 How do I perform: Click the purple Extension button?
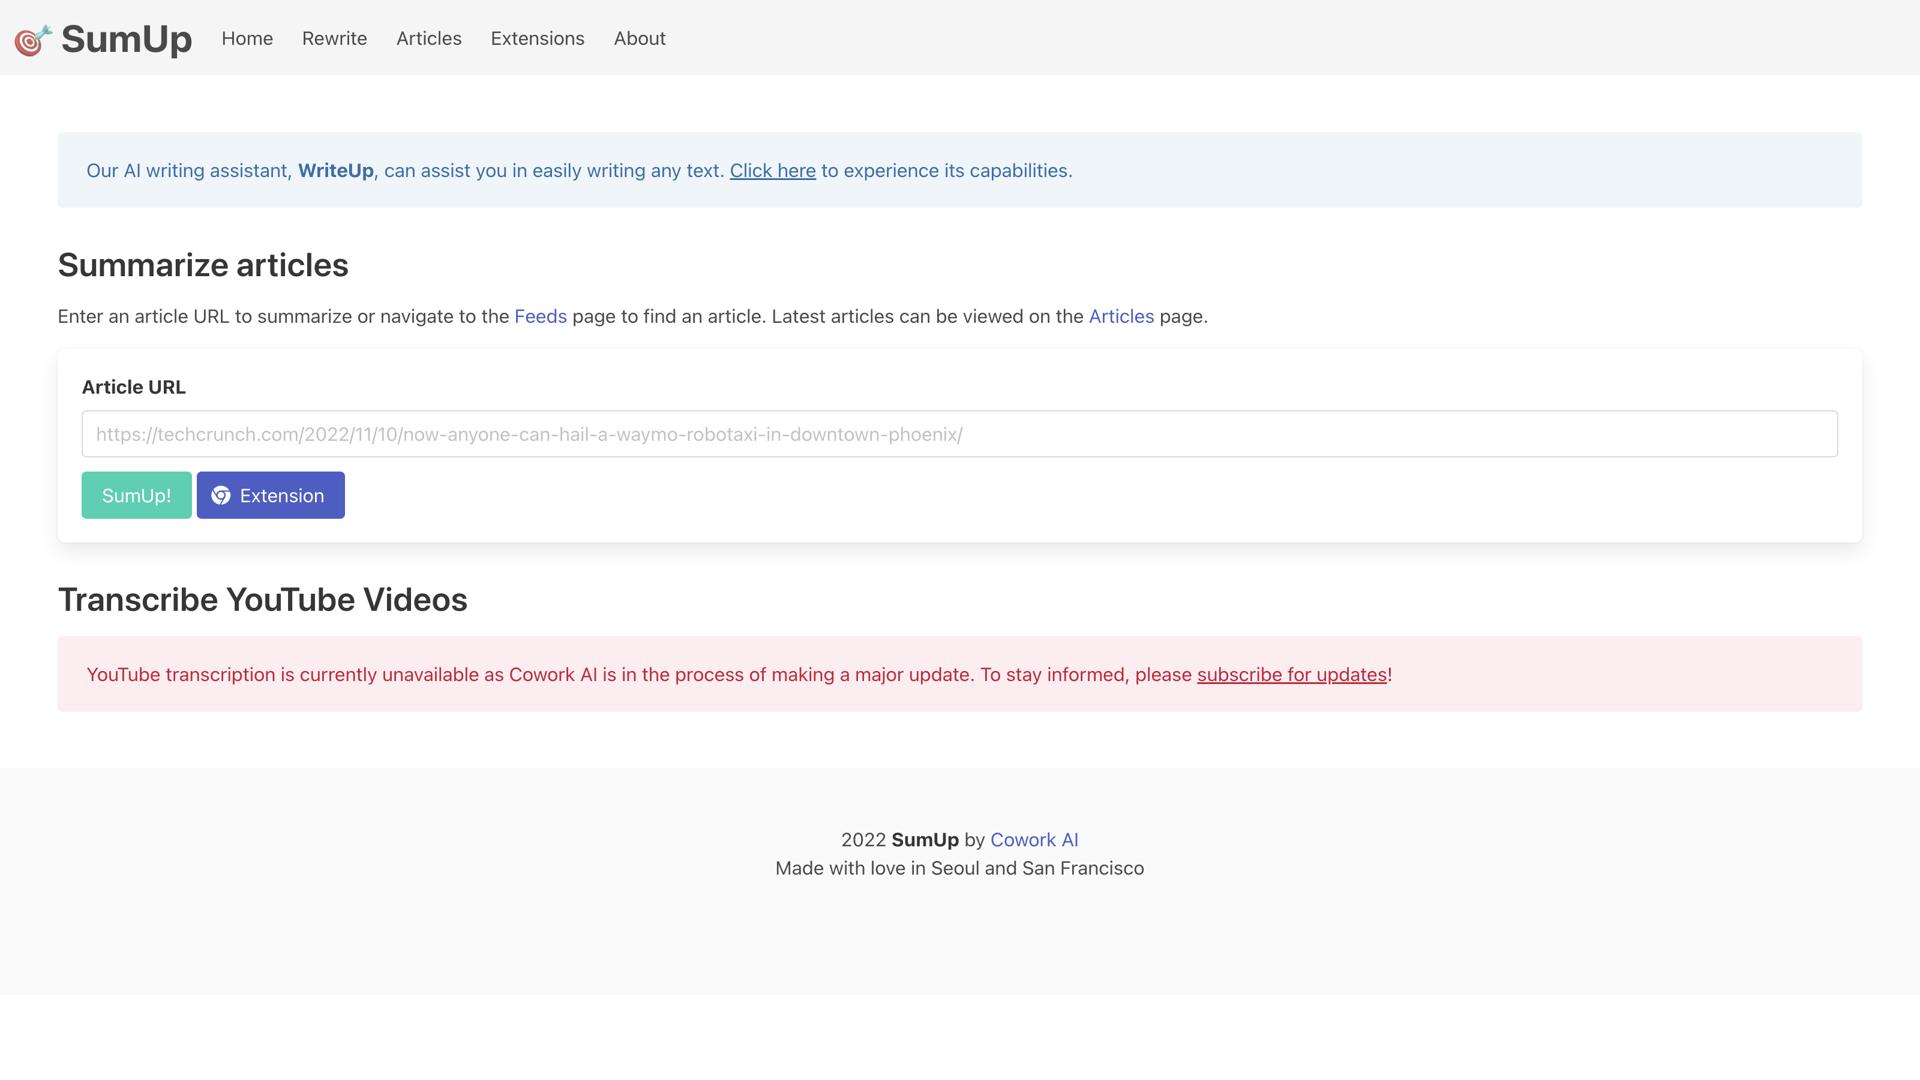click(282, 496)
